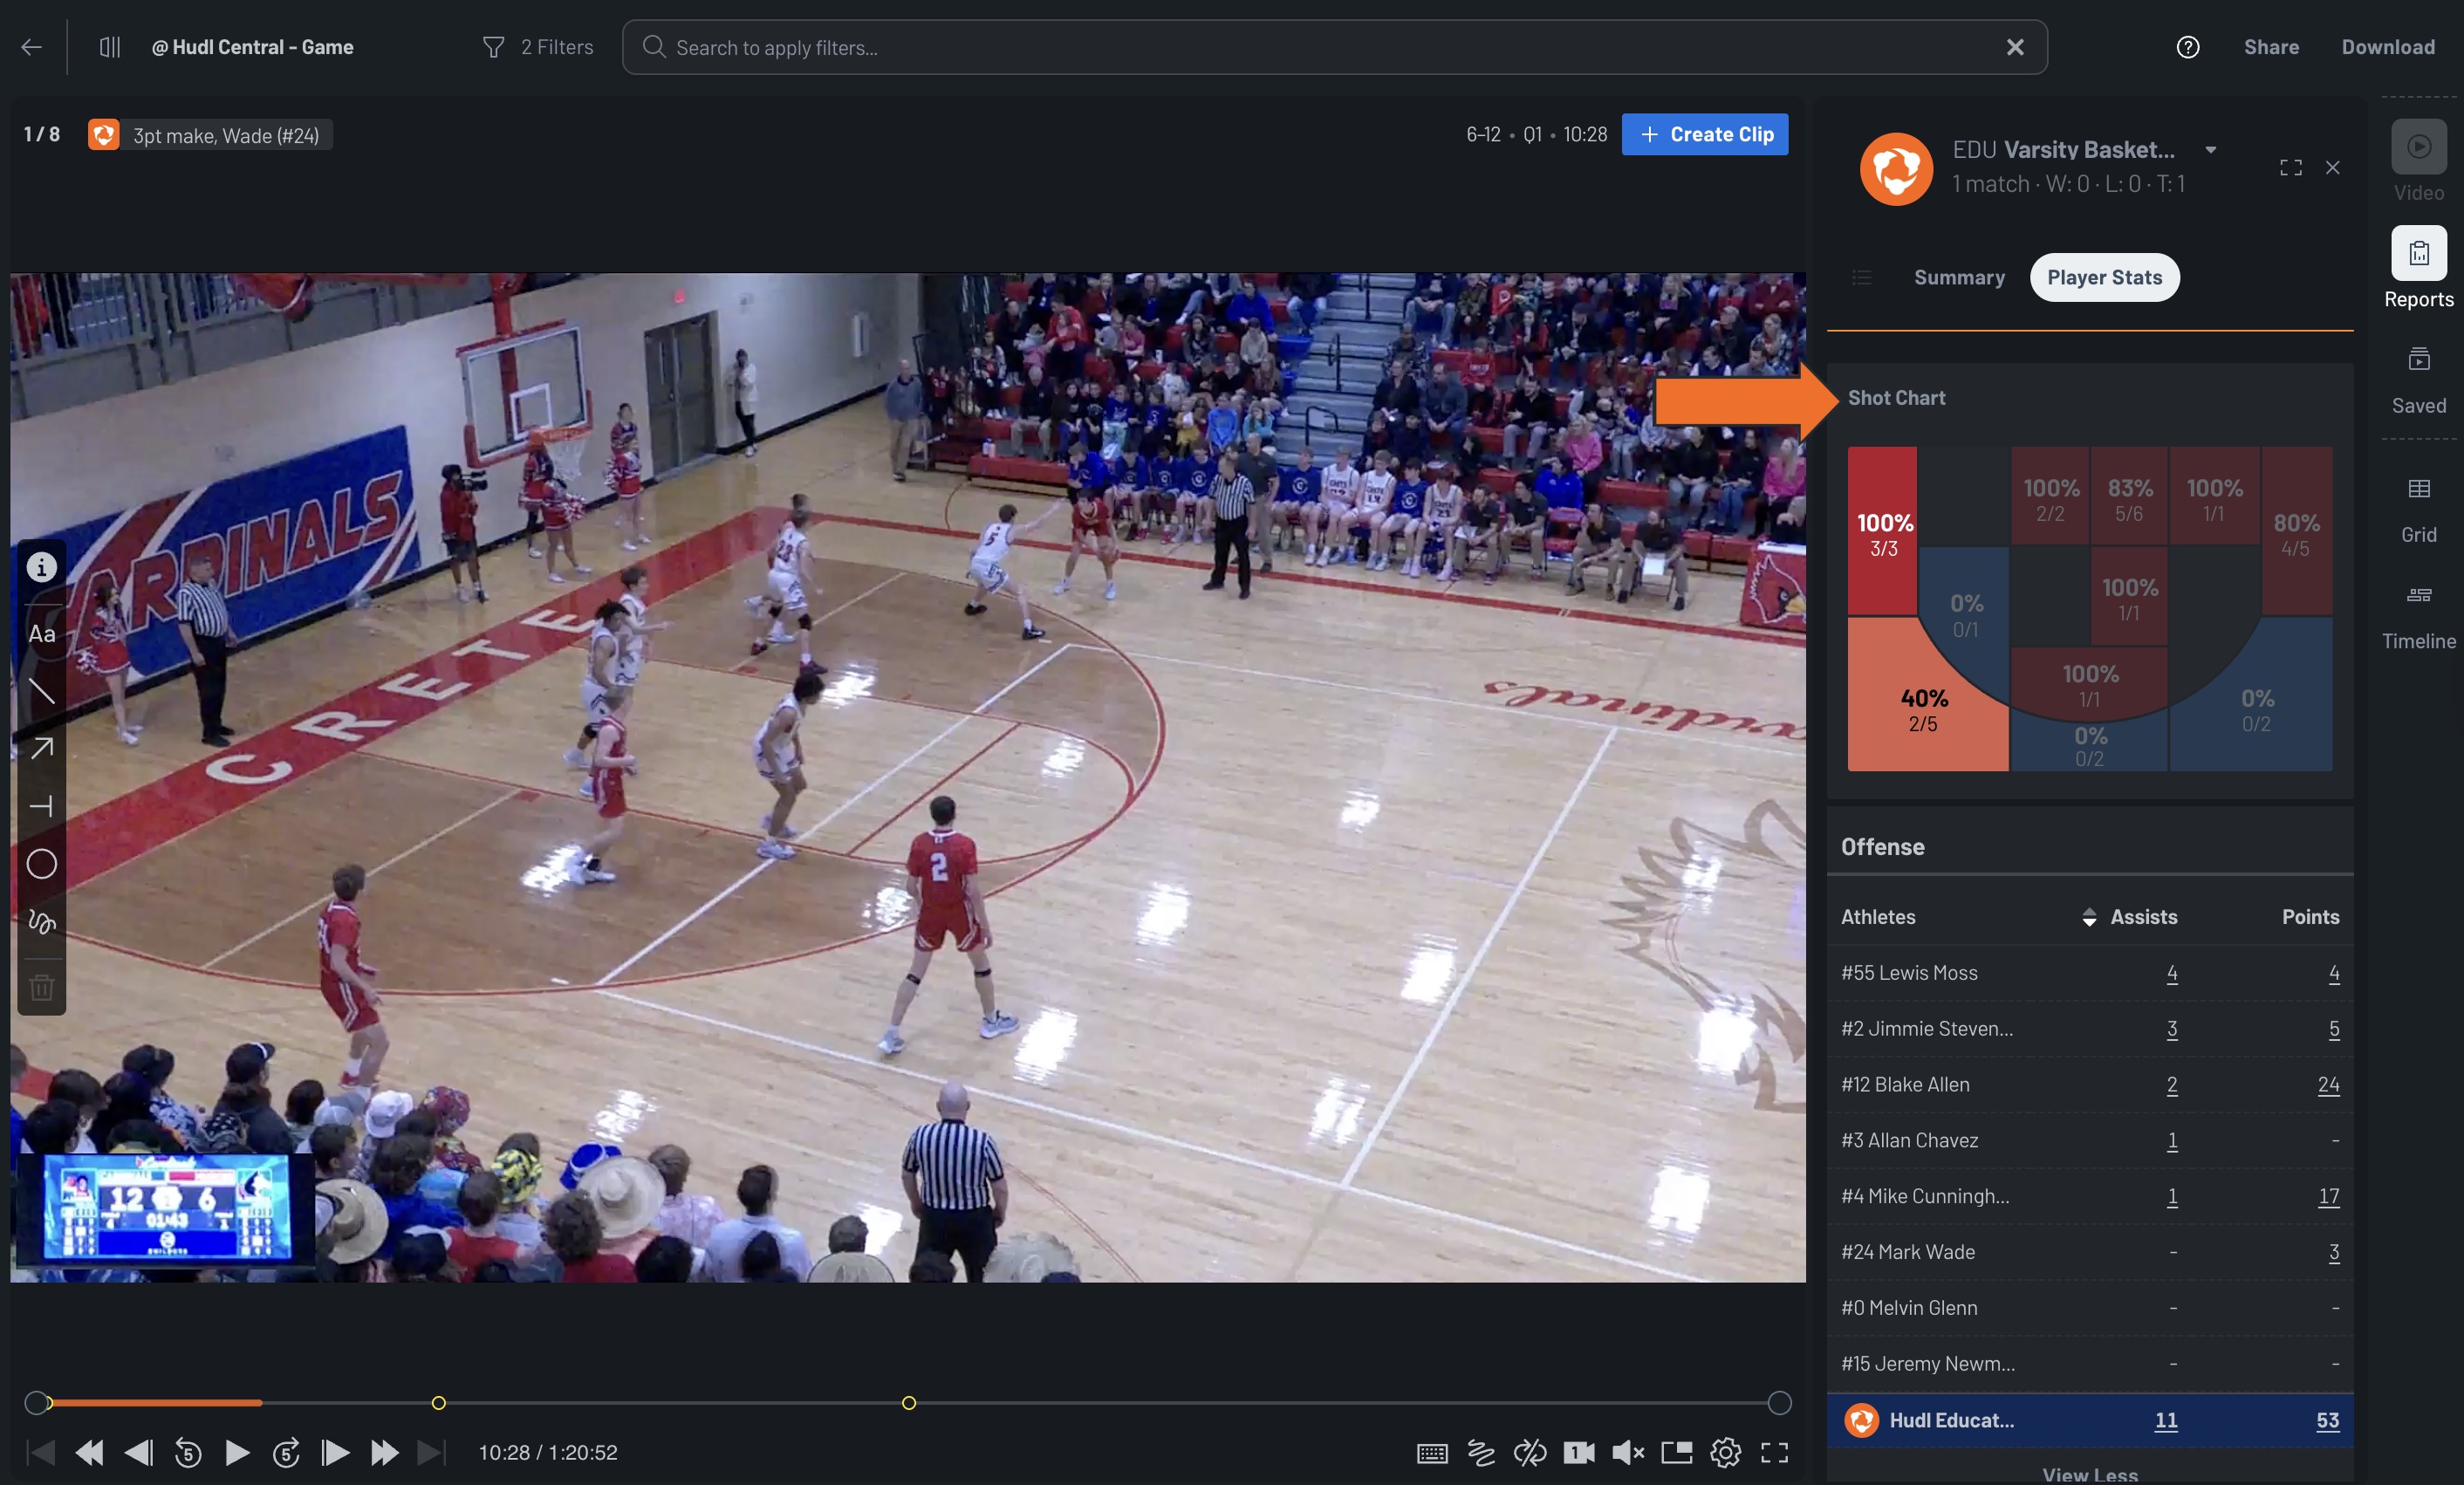Switch to the Summary tab
Viewport: 2464px width, 1485px height.
(1959, 277)
